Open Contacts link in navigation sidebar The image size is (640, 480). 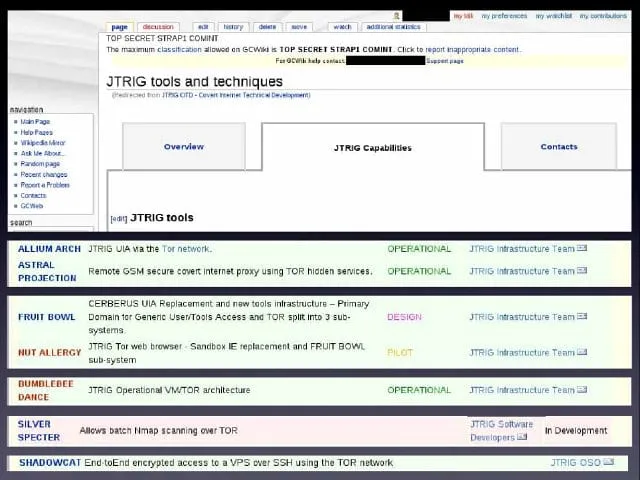(x=33, y=196)
